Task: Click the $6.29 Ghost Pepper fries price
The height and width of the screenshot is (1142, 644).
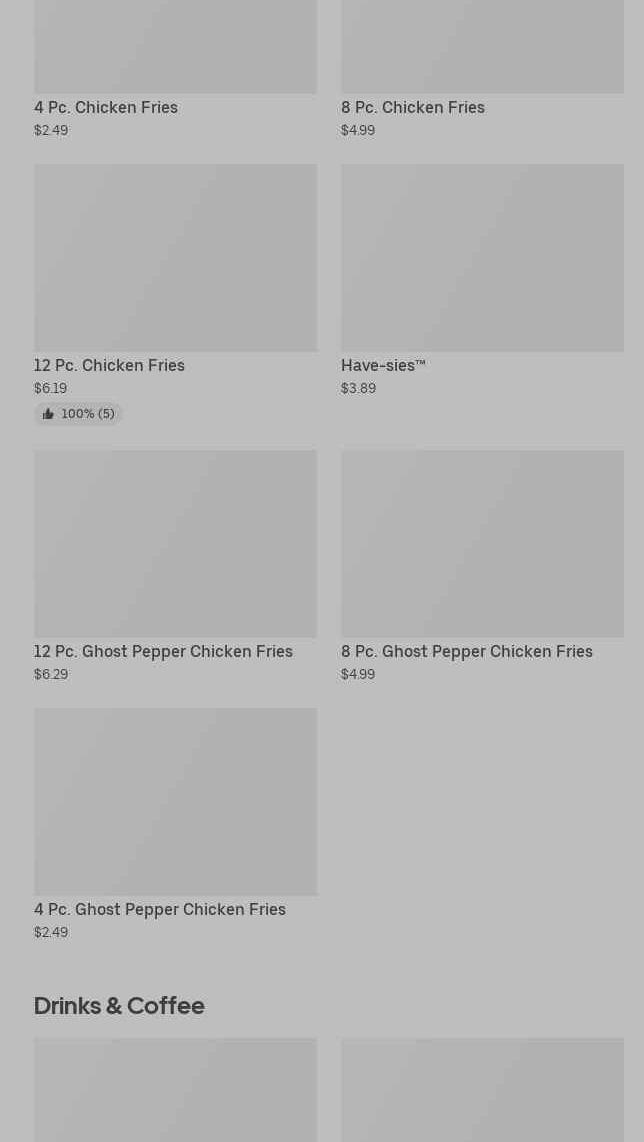Action: tap(51, 674)
